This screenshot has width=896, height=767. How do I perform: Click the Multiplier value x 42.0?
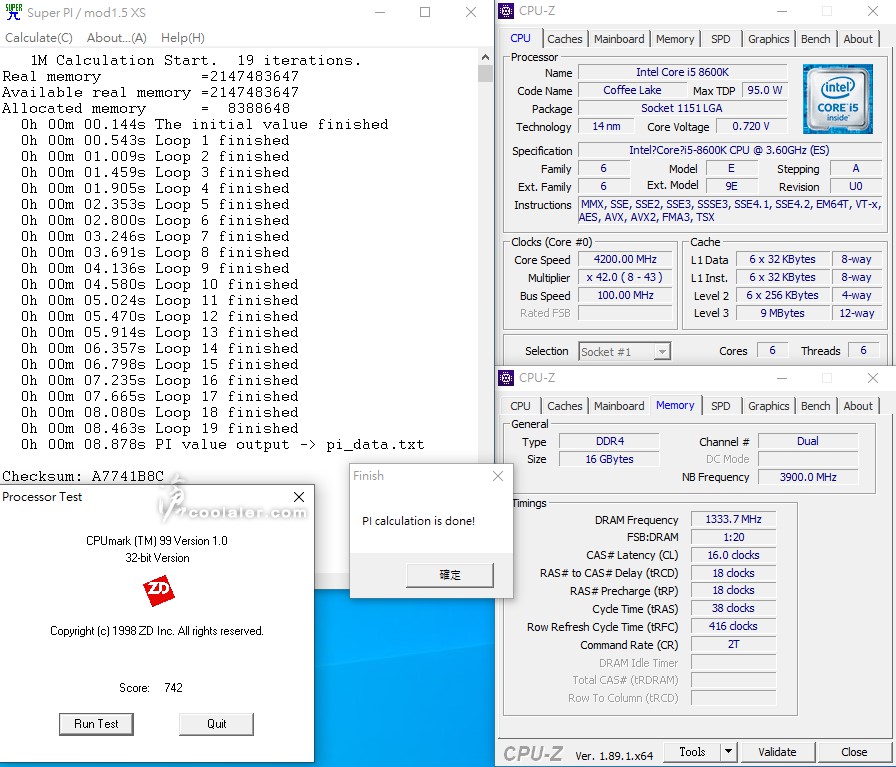[625, 277]
